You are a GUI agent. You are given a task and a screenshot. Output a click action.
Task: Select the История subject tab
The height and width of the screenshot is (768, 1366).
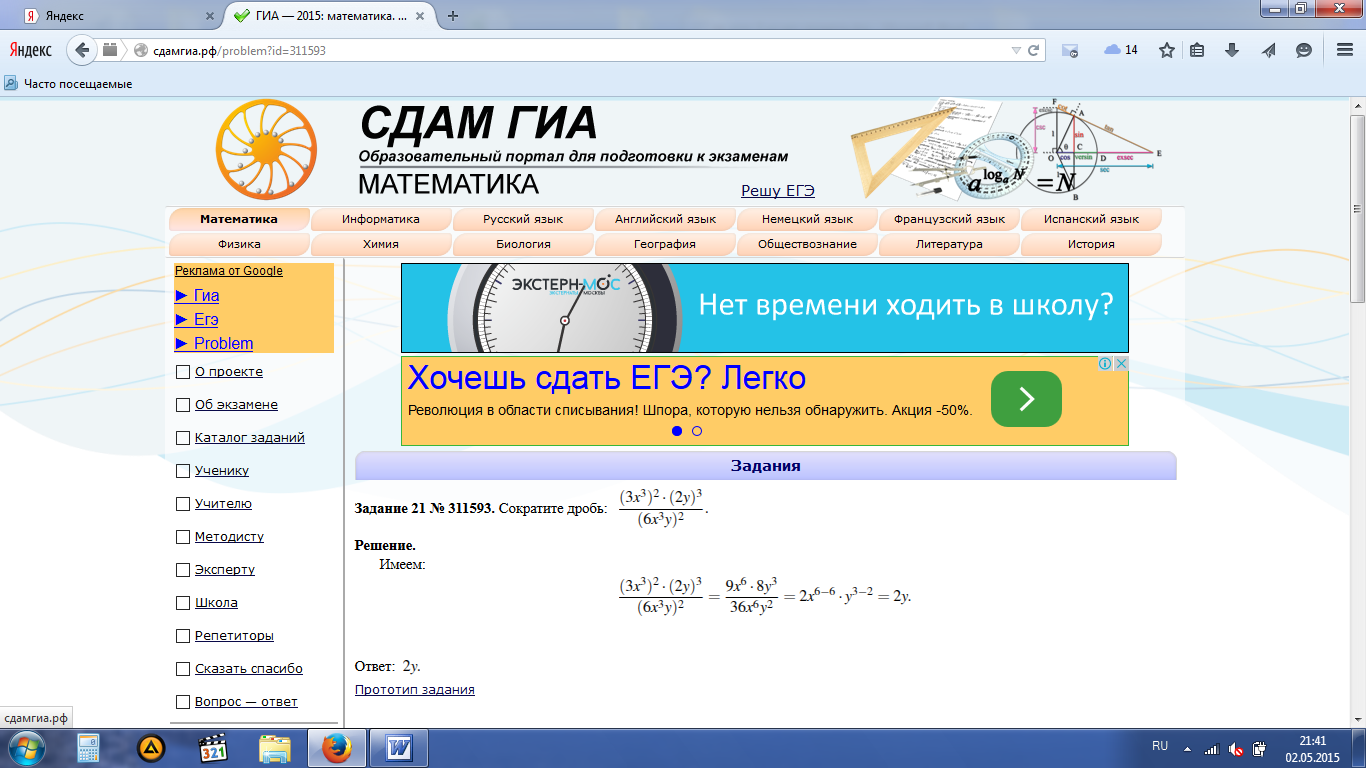[1091, 244]
